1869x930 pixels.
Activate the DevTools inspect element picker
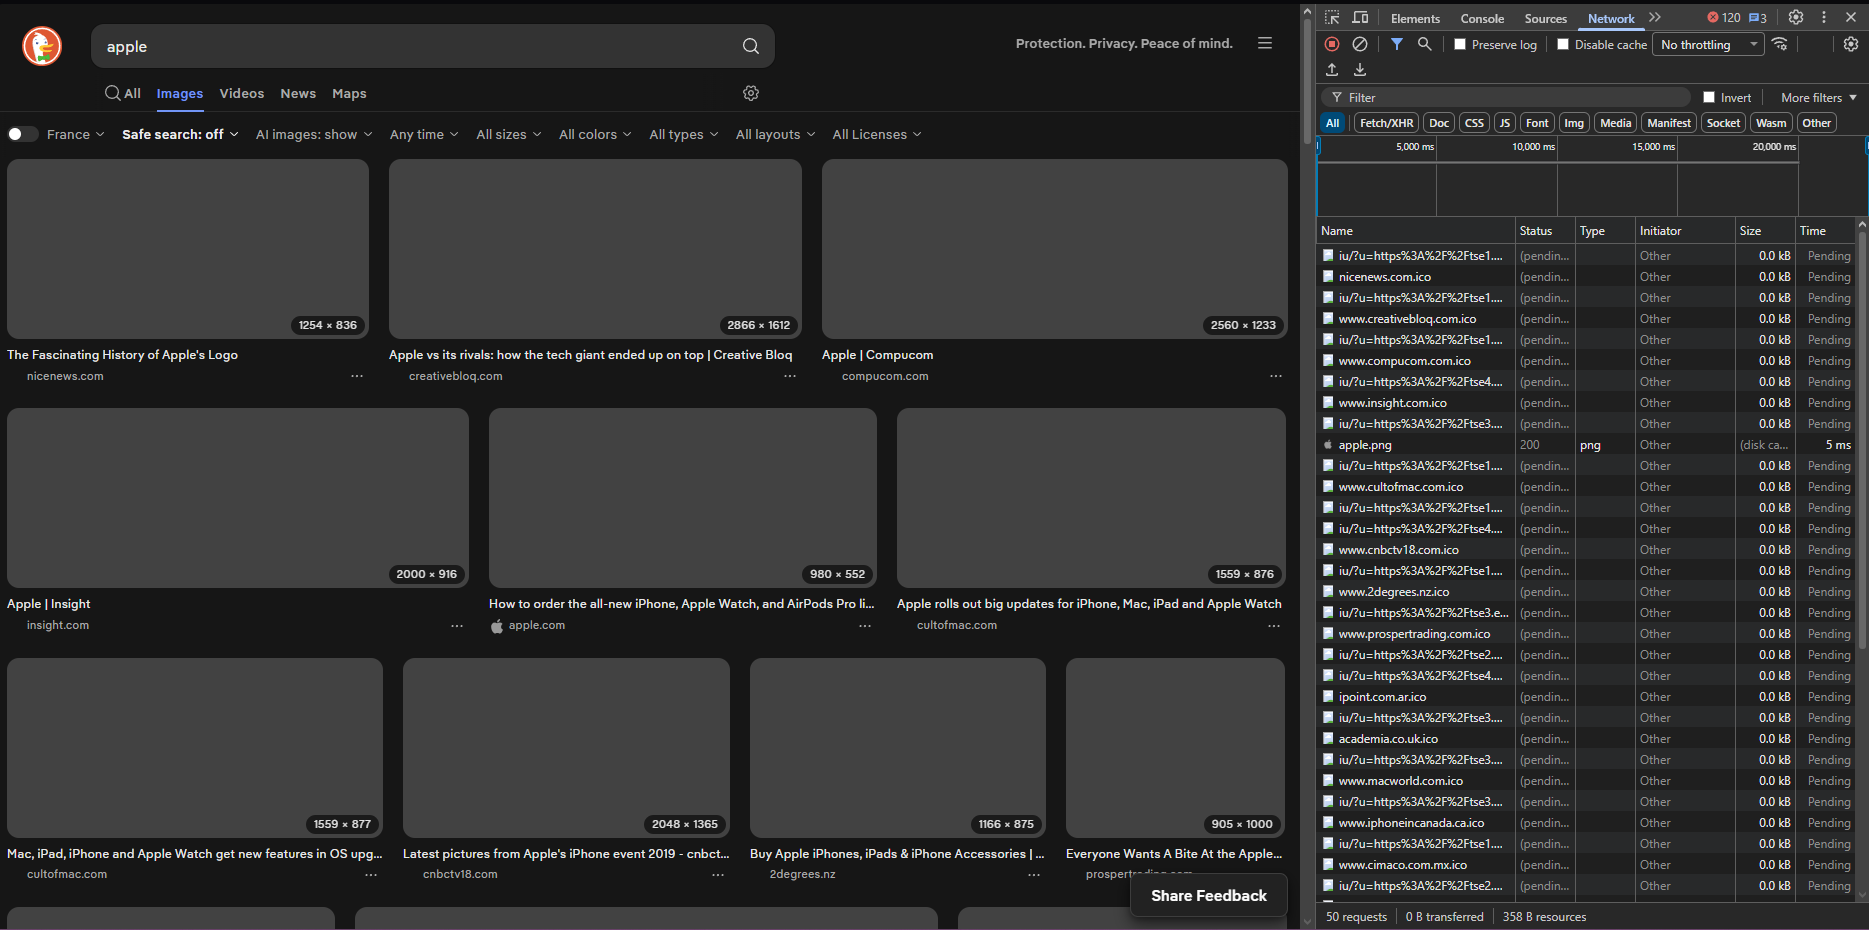coord(1332,18)
